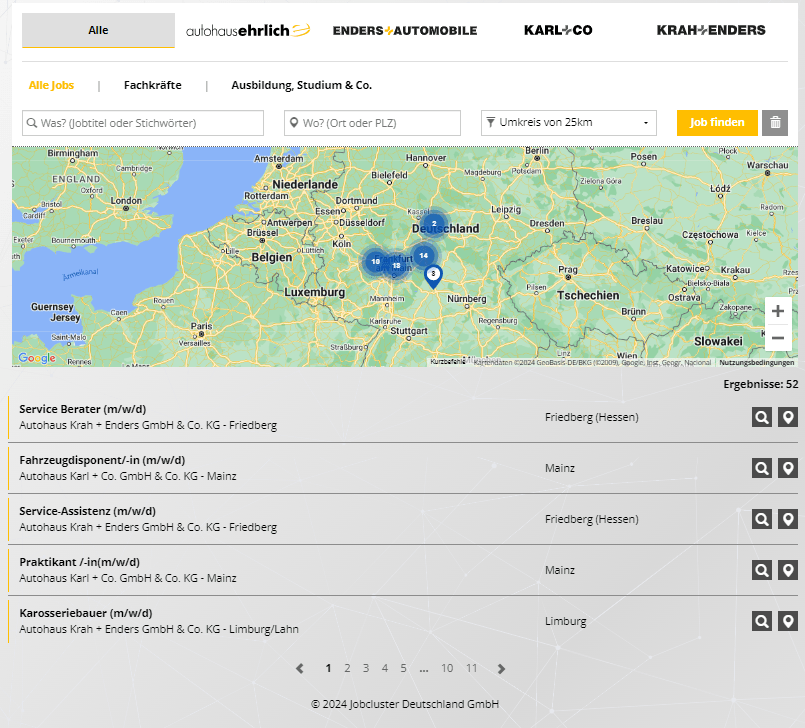Select the Alle company tab
This screenshot has height=728, width=805.
pyautogui.click(x=98, y=30)
